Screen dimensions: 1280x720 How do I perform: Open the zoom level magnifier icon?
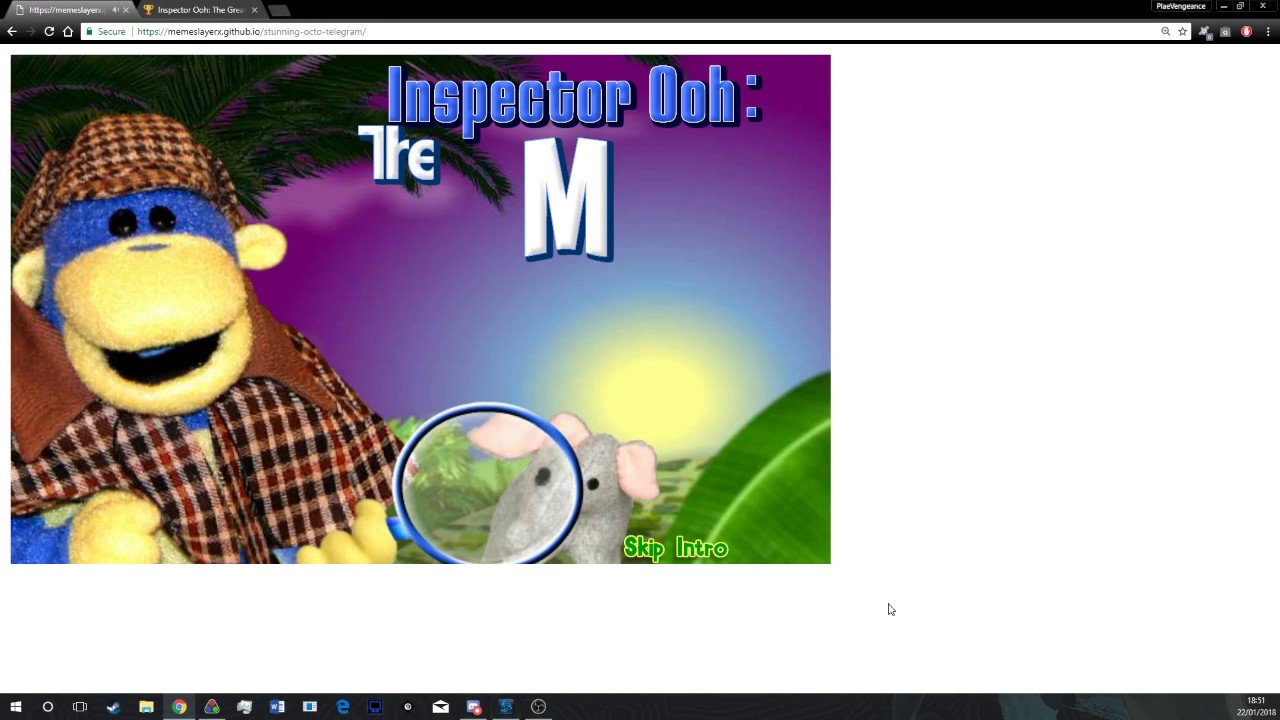point(1165,32)
